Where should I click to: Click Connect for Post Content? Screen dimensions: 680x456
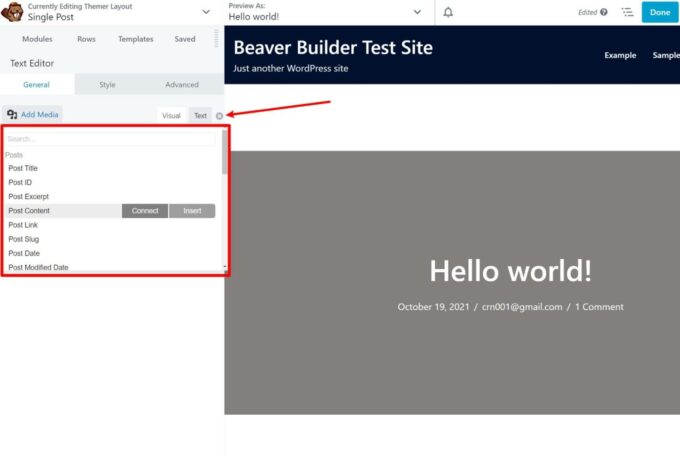point(145,211)
